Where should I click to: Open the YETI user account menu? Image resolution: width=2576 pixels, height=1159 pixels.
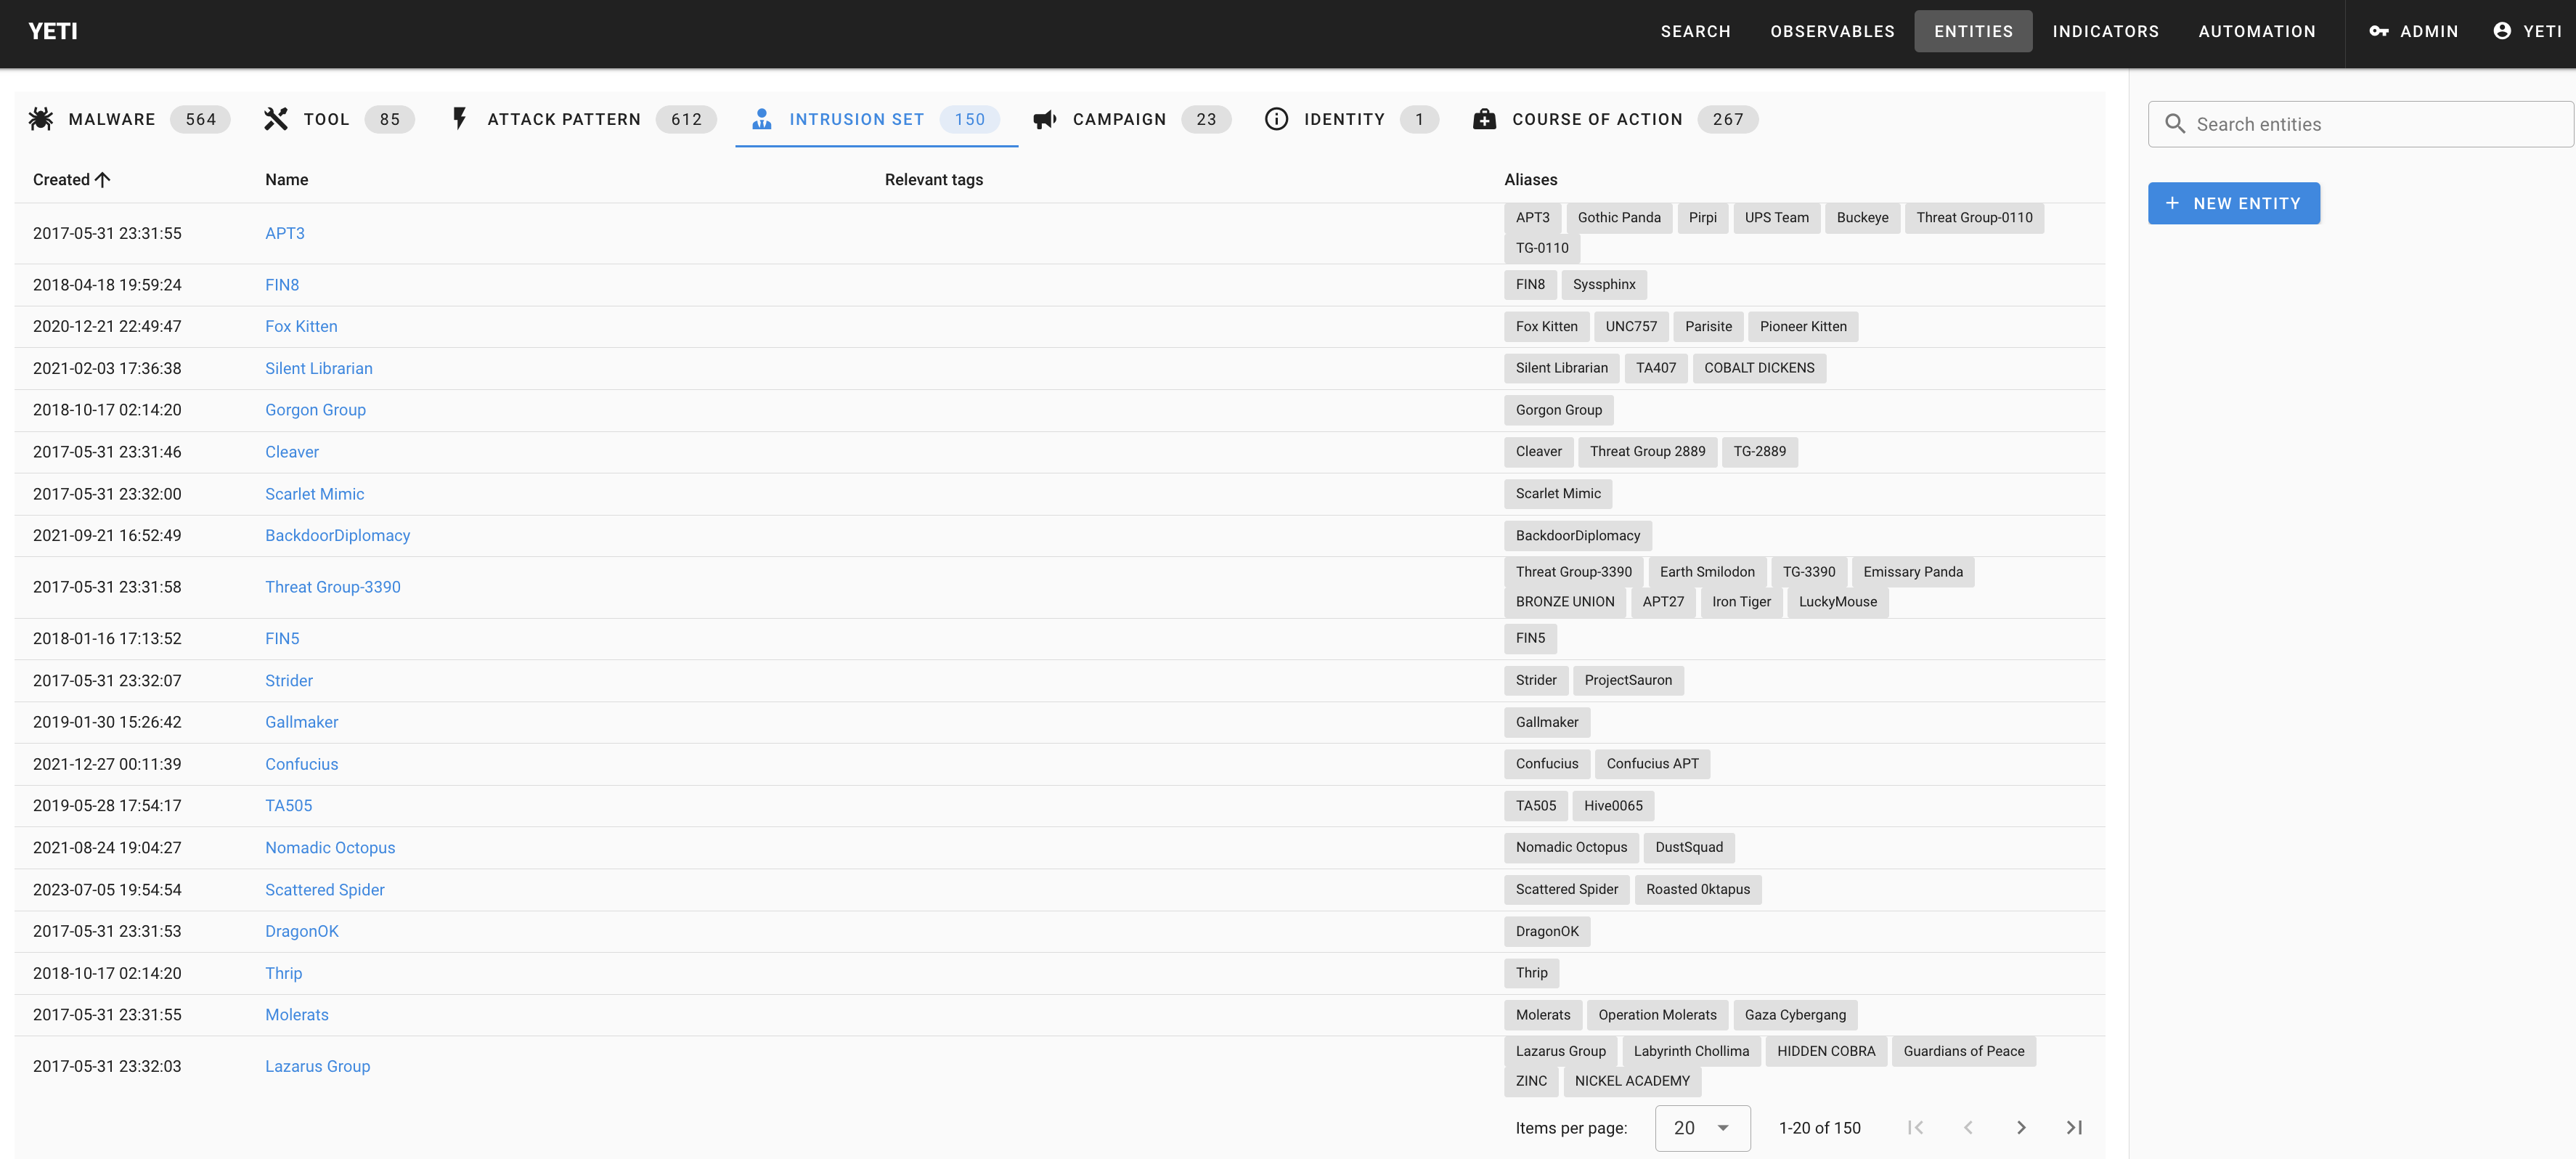pos(2527,31)
